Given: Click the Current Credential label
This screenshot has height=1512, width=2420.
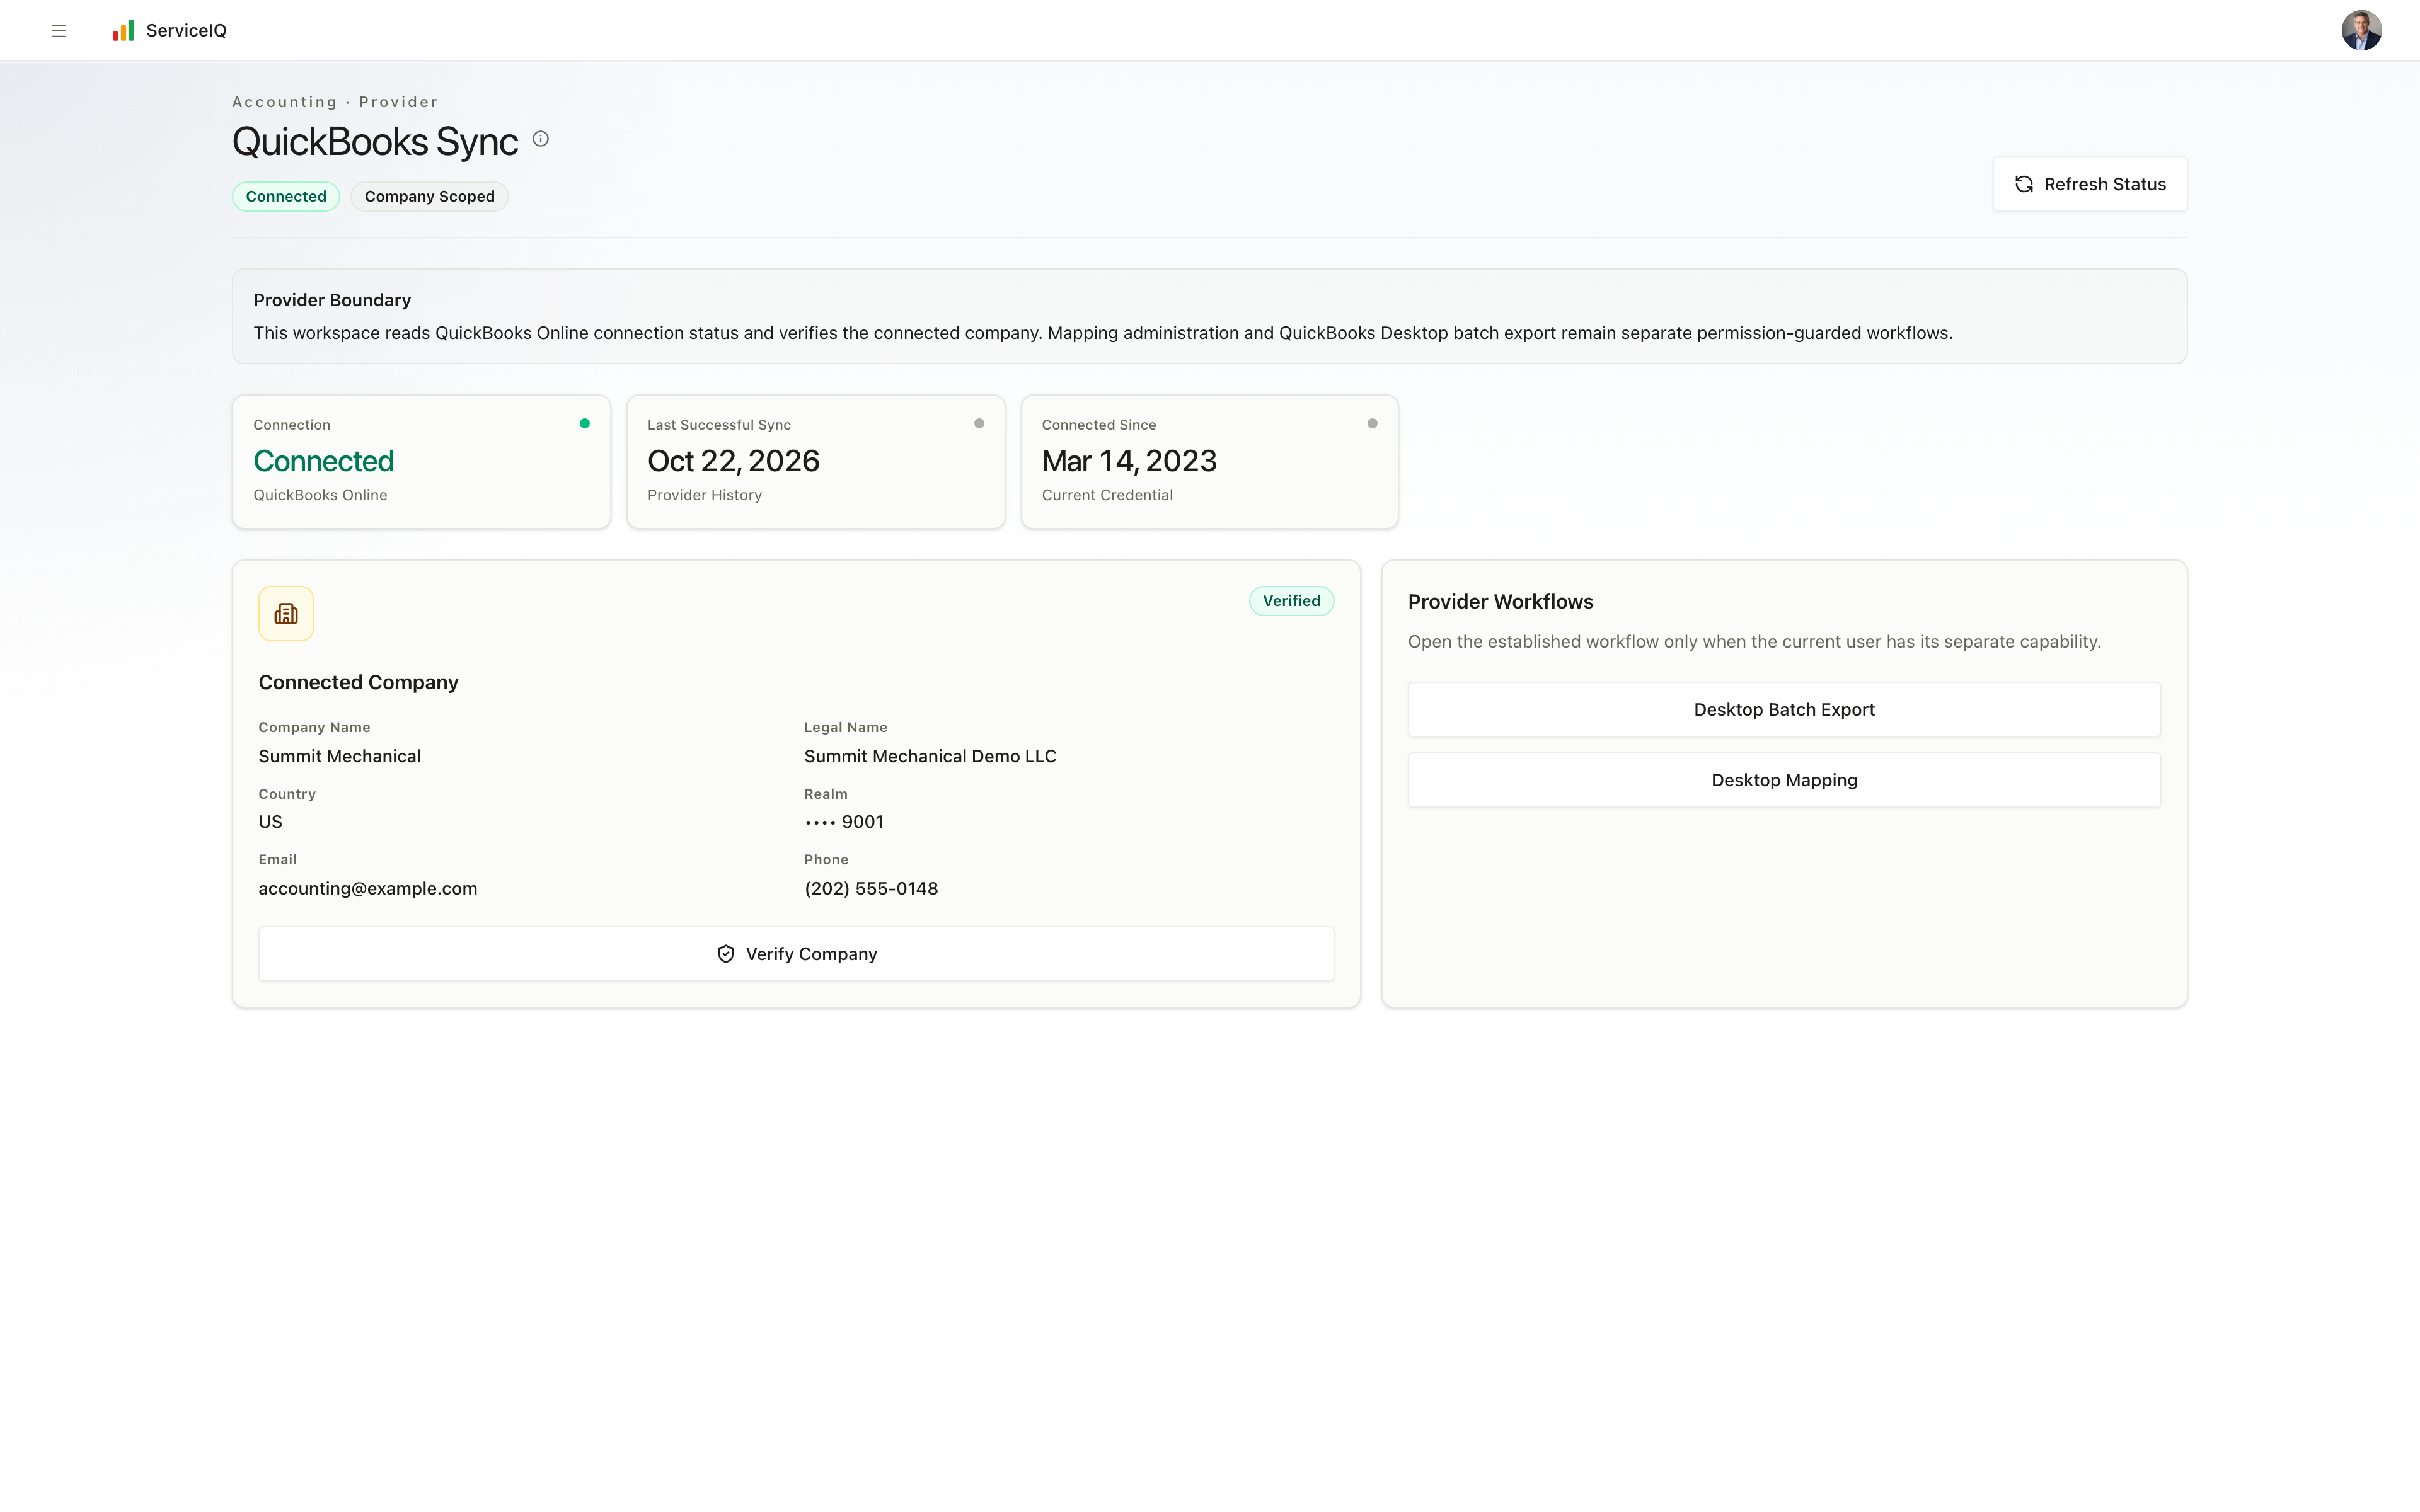Looking at the screenshot, I should point(1107,495).
